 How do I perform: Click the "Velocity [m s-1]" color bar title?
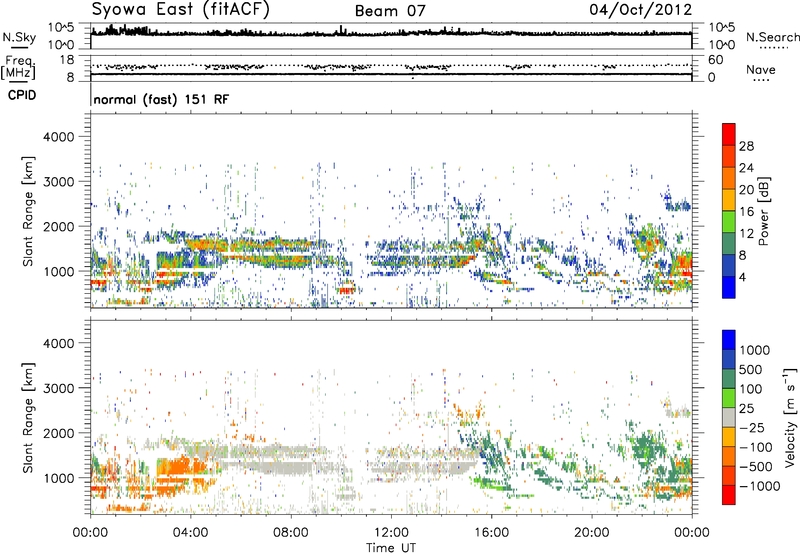pos(790,417)
